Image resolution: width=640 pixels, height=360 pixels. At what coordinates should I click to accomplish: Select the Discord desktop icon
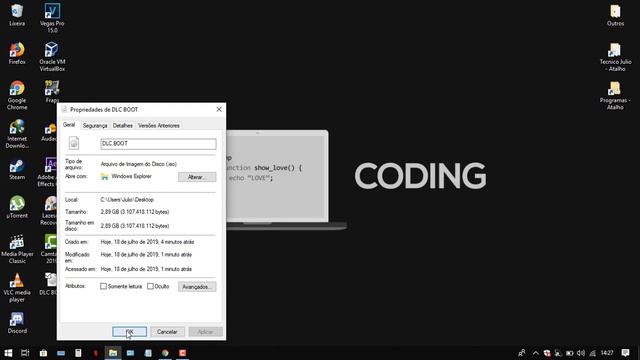[17, 323]
